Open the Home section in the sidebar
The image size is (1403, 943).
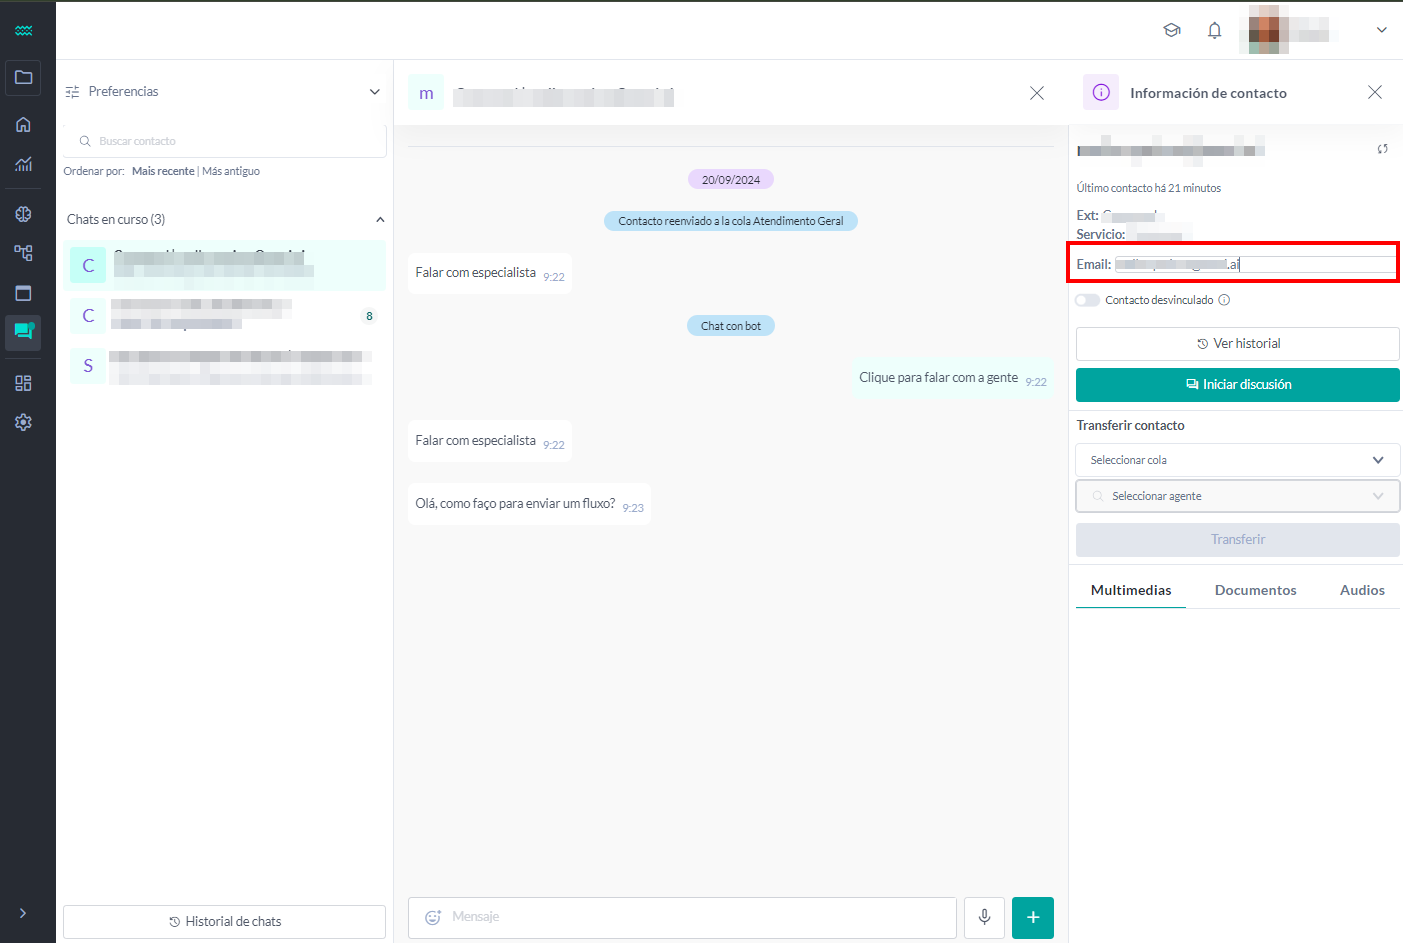(23, 123)
